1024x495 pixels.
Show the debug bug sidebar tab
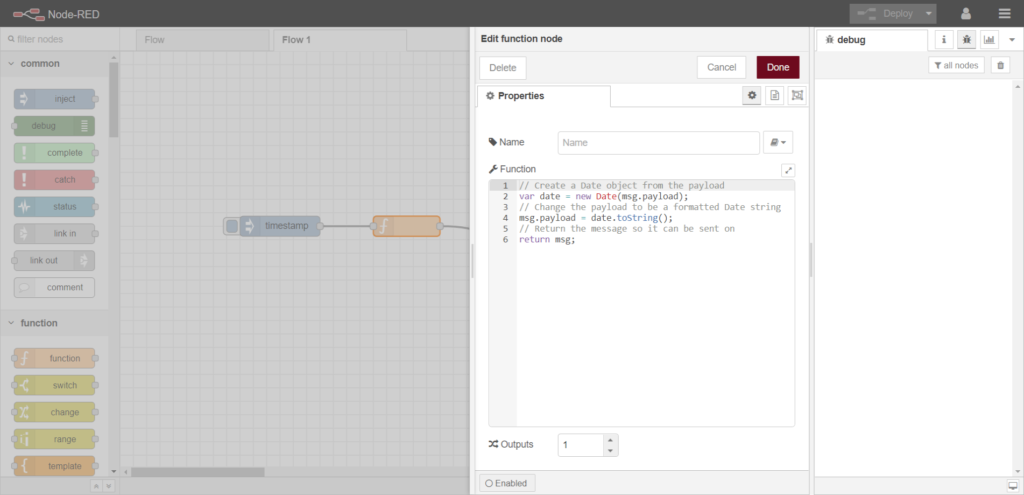point(967,40)
